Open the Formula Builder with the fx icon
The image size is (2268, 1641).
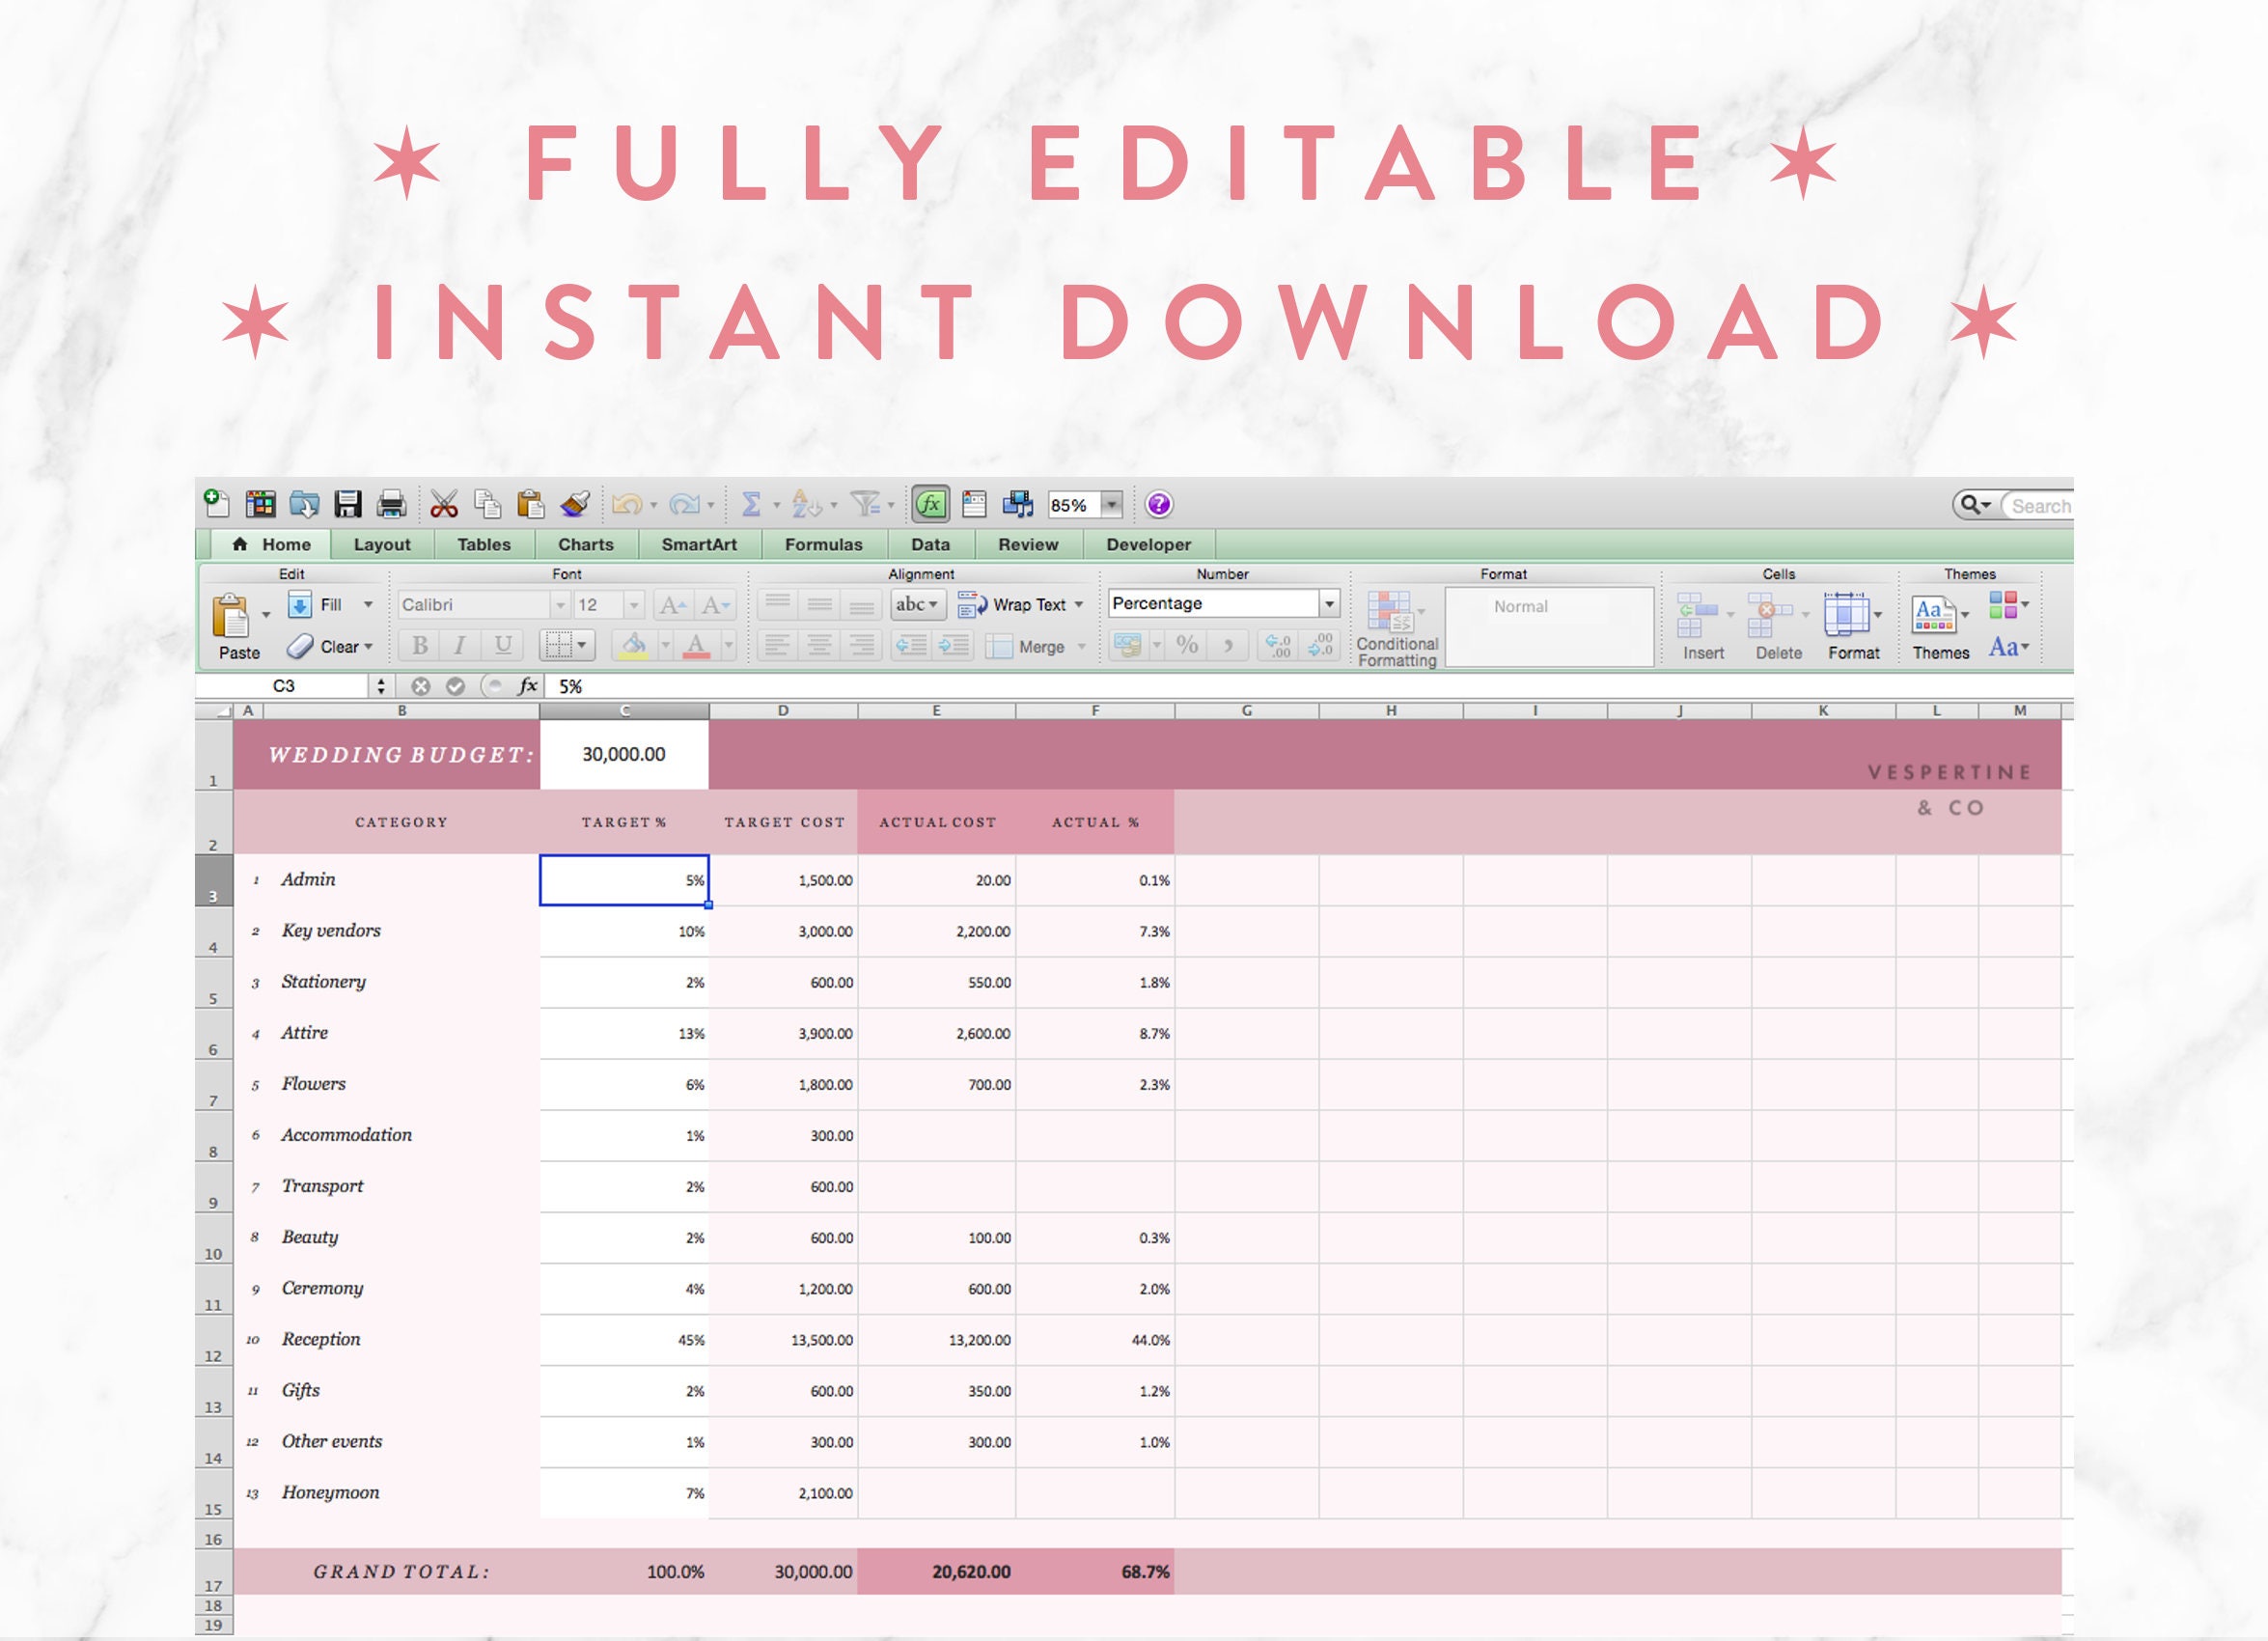931,502
